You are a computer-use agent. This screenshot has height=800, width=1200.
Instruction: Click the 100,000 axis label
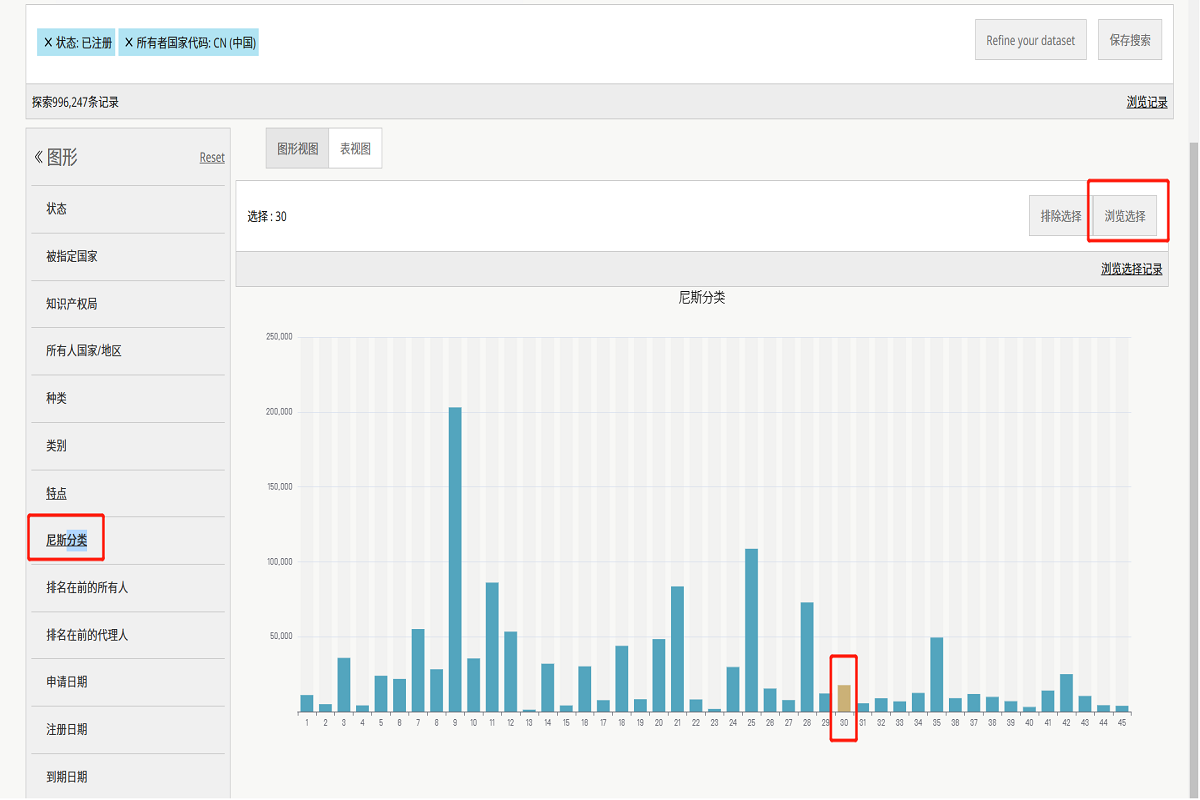click(278, 562)
